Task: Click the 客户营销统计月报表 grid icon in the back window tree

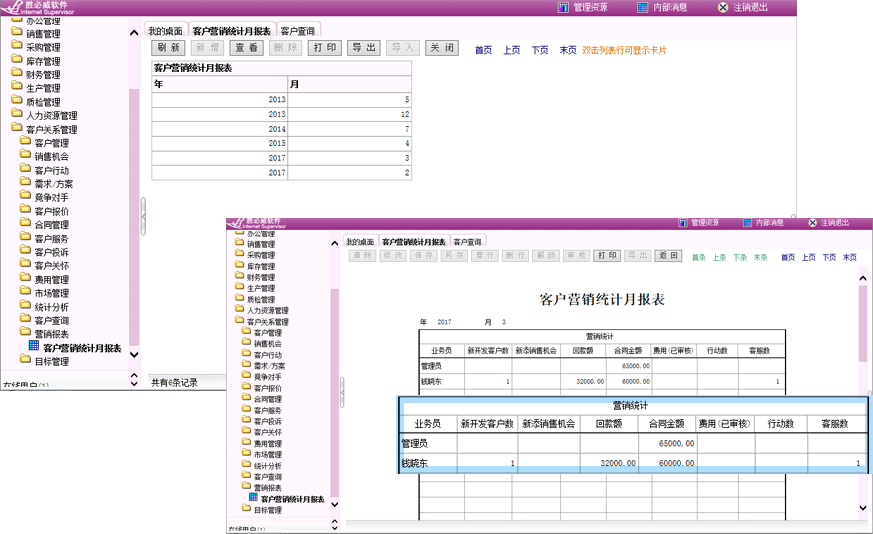Action: click(34, 346)
